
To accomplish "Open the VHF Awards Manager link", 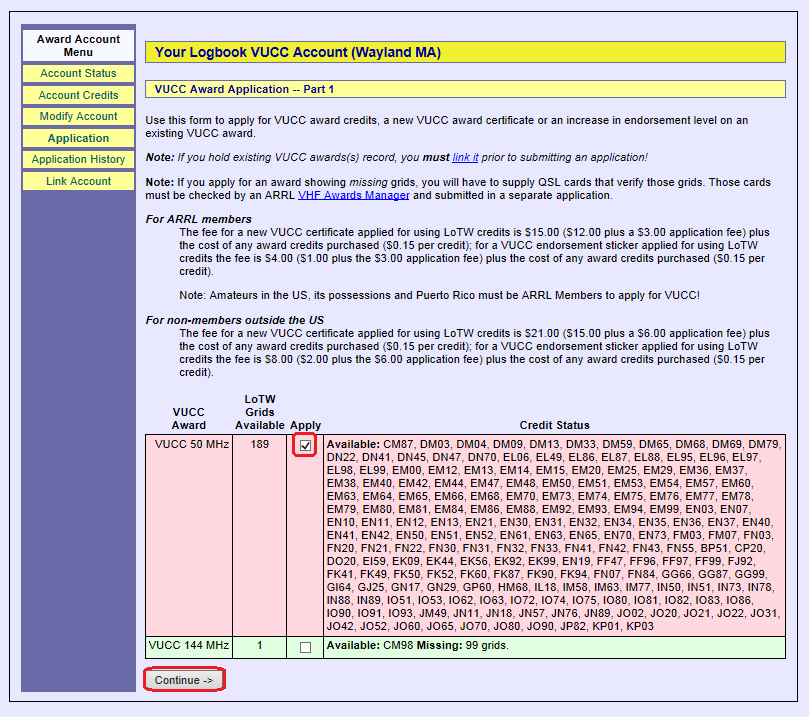I will click(x=353, y=196).
